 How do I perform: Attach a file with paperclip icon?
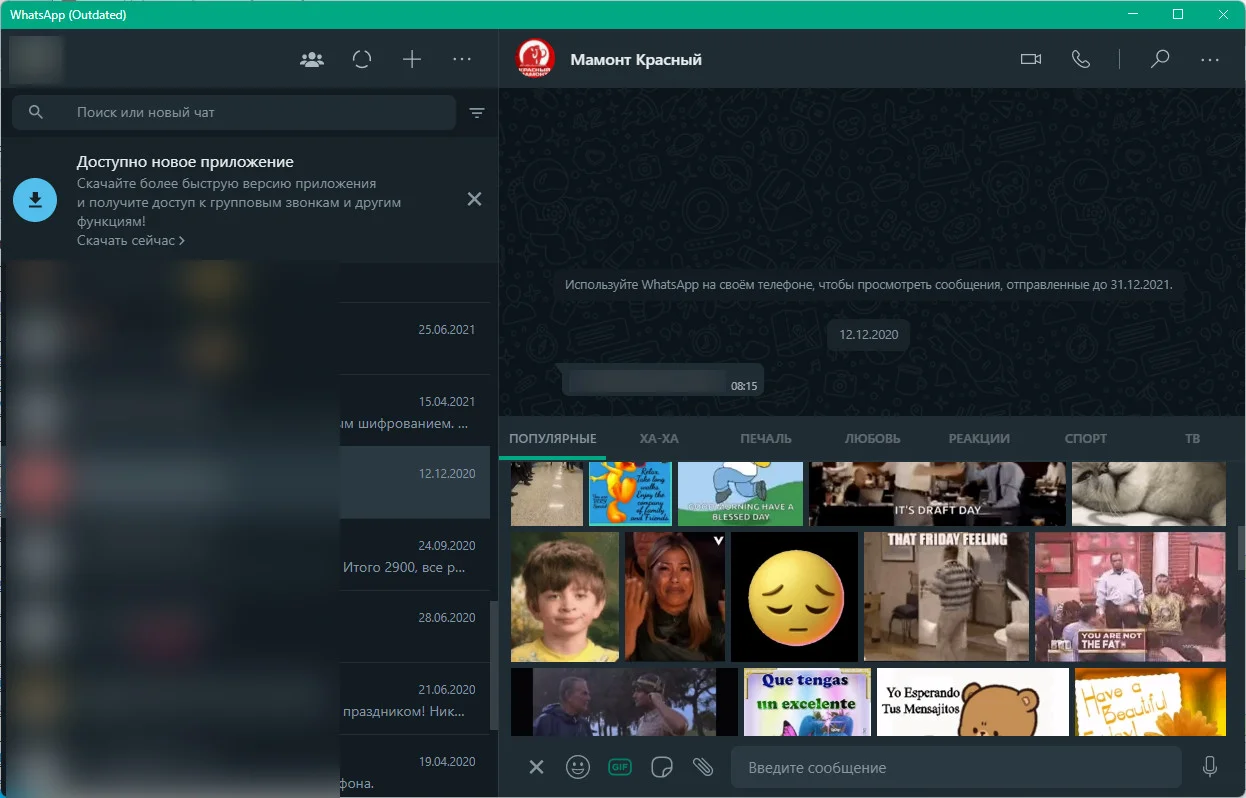[703, 767]
